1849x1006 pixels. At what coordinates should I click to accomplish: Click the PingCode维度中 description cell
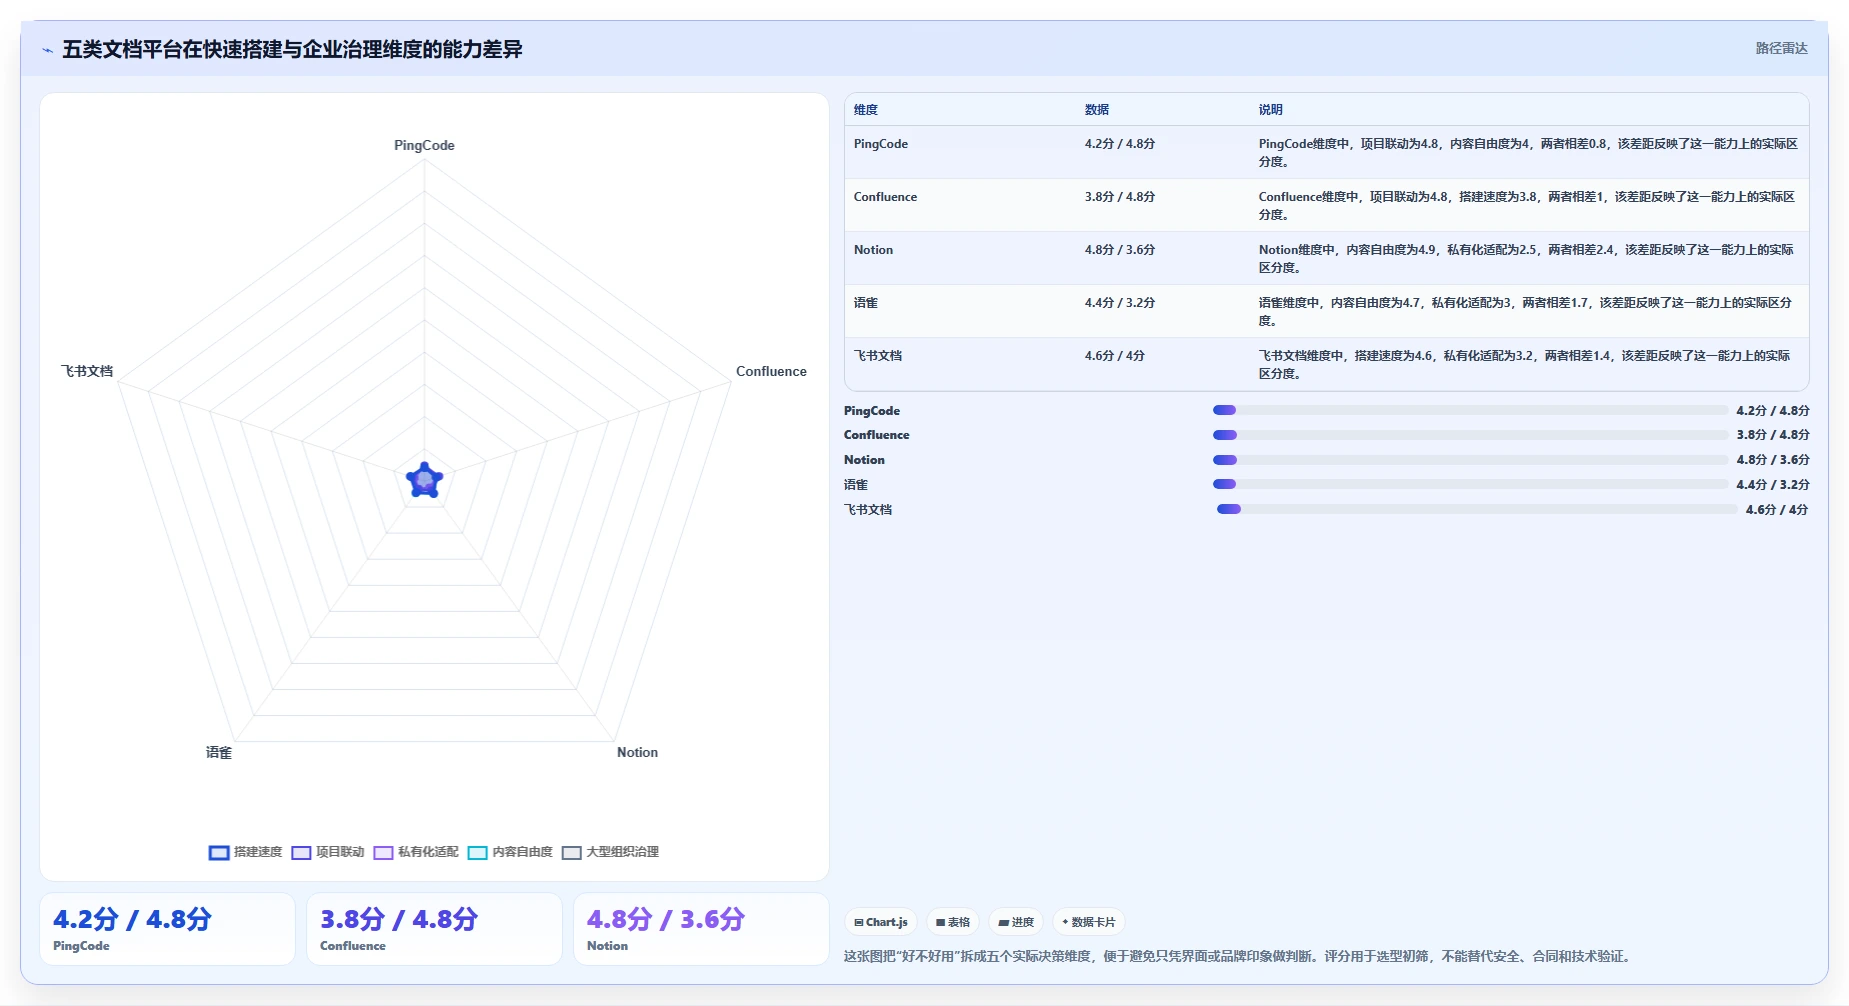point(1528,153)
